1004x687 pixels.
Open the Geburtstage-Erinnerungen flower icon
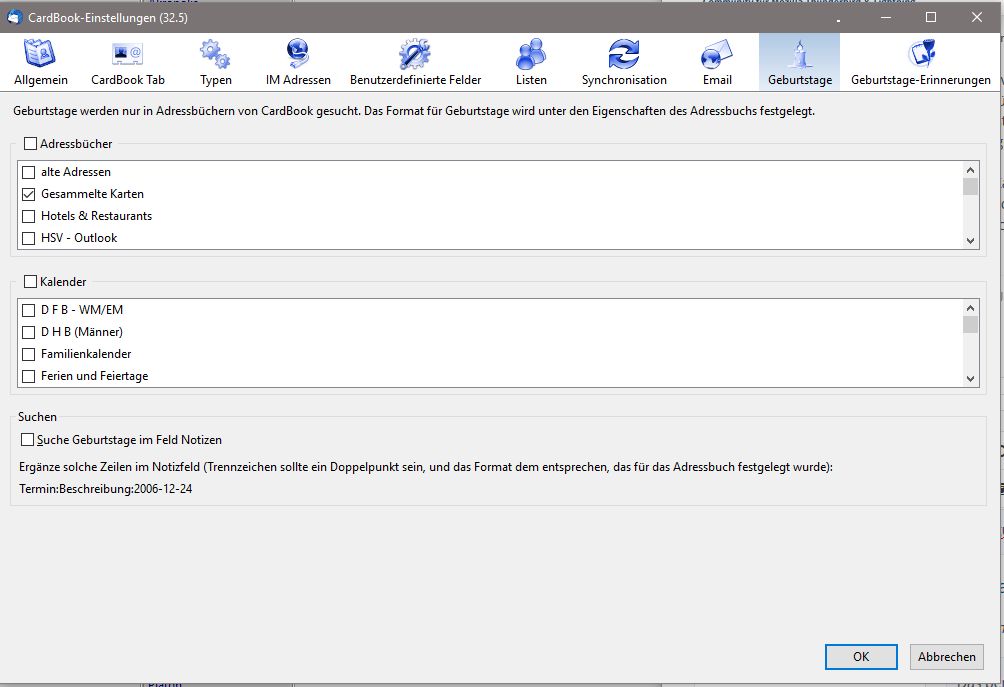921,53
